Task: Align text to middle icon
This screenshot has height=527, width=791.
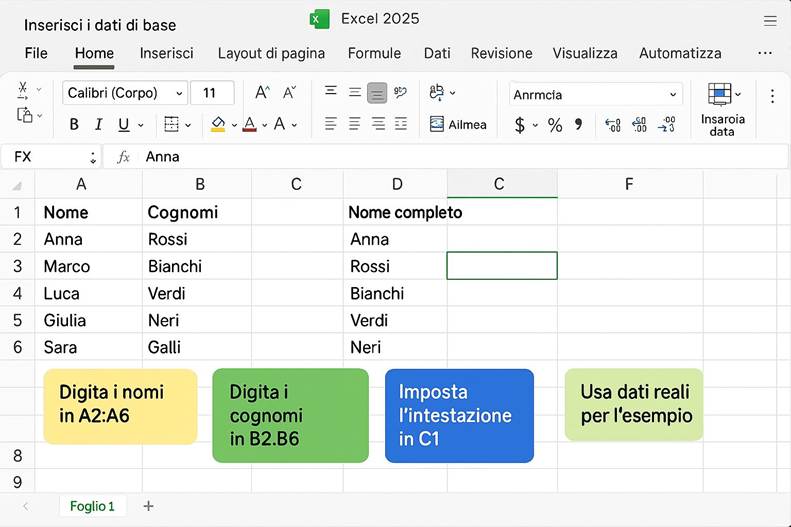Action: pos(355,92)
